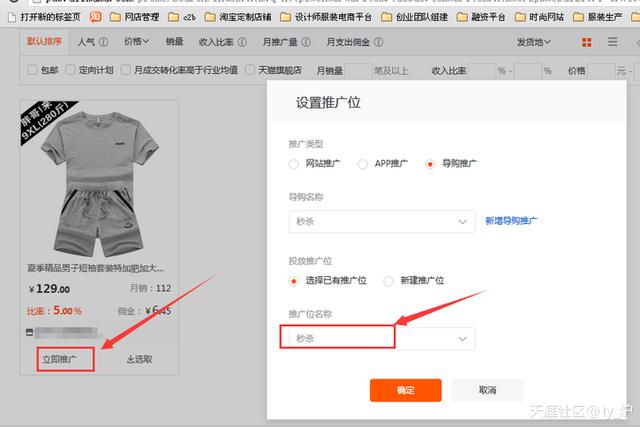The image size is (640, 427).
Task: Expand the 发货地 dropdown
Action: (x=533, y=42)
